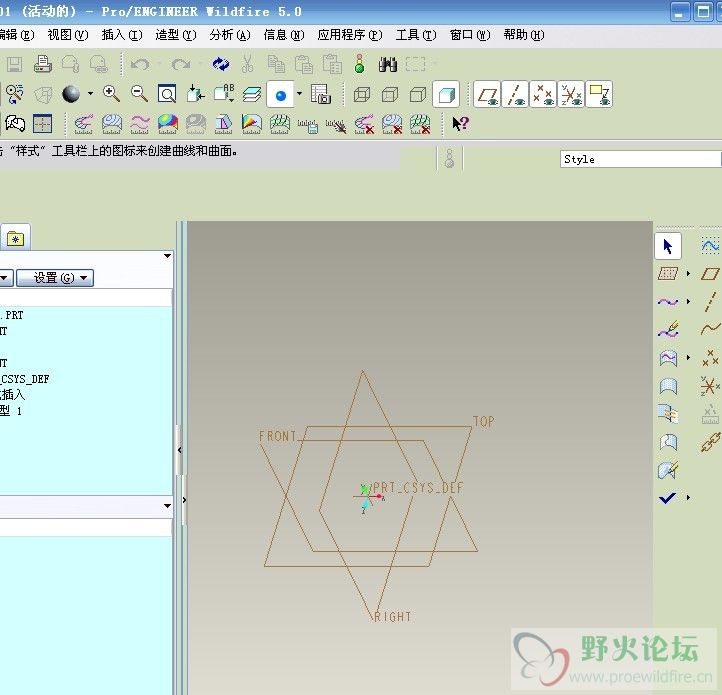Click the zoom in magnifier icon
The image size is (722, 695).
[x=111, y=94]
